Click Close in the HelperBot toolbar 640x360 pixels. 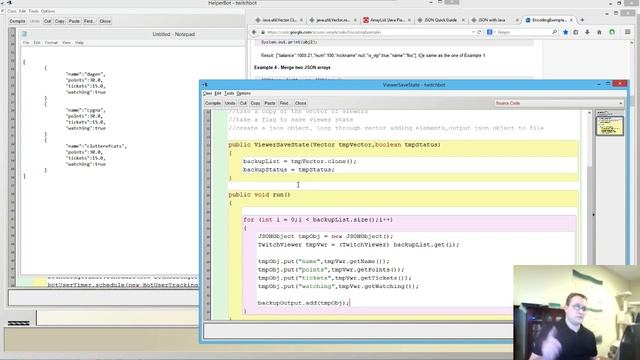pyautogui.click(x=105, y=21)
